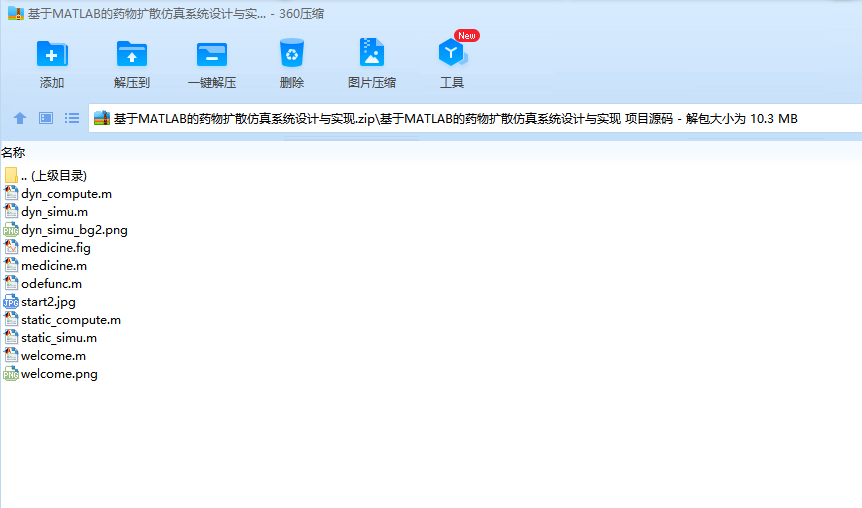Select file name 'dyn_compute.m'

point(67,194)
